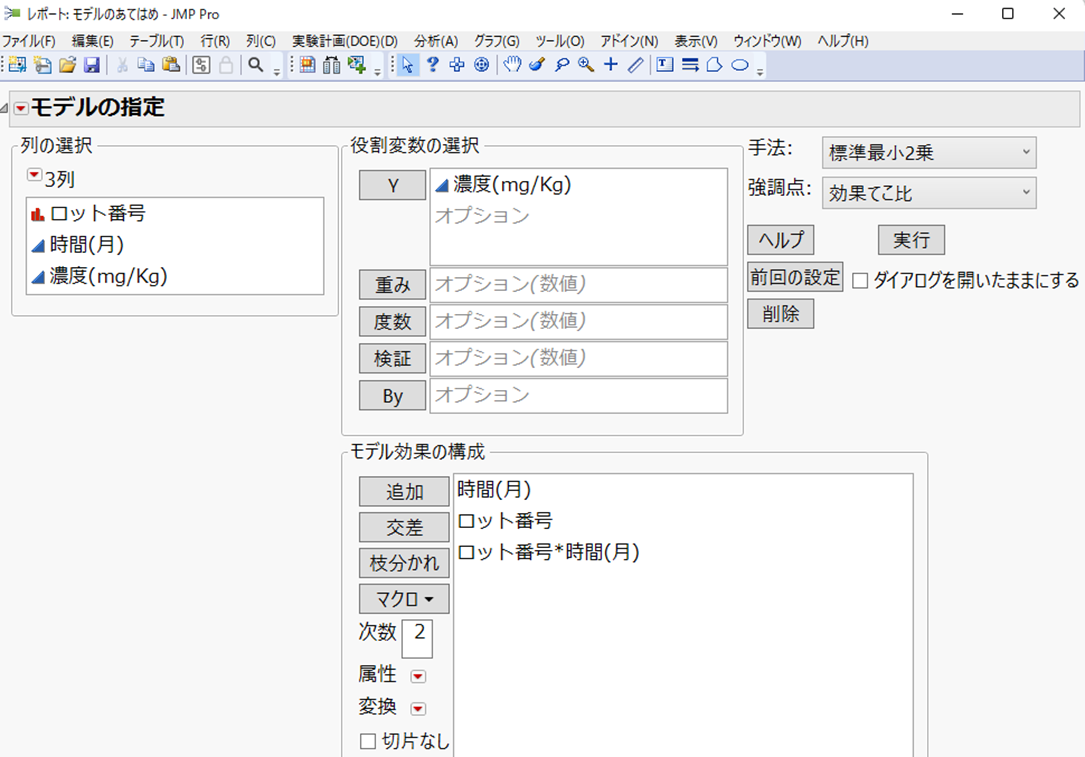Open the 属性 red triangle menu
The height and width of the screenshot is (757, 1085).
click(x=418, y=676)
